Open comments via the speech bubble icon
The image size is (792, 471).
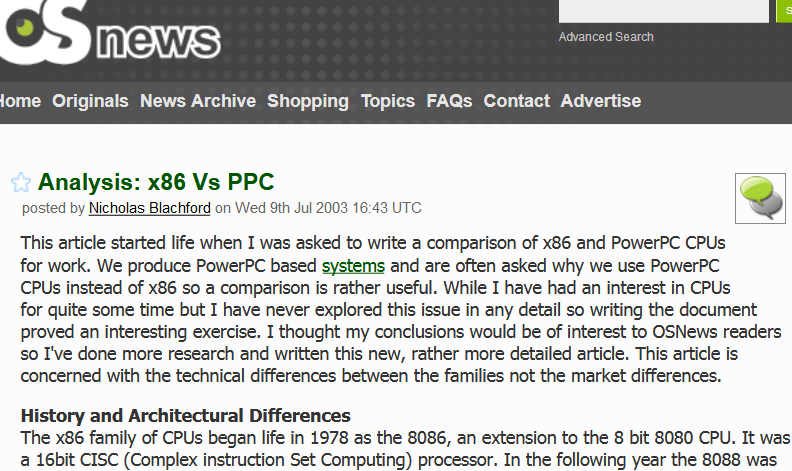pos(760,198)
